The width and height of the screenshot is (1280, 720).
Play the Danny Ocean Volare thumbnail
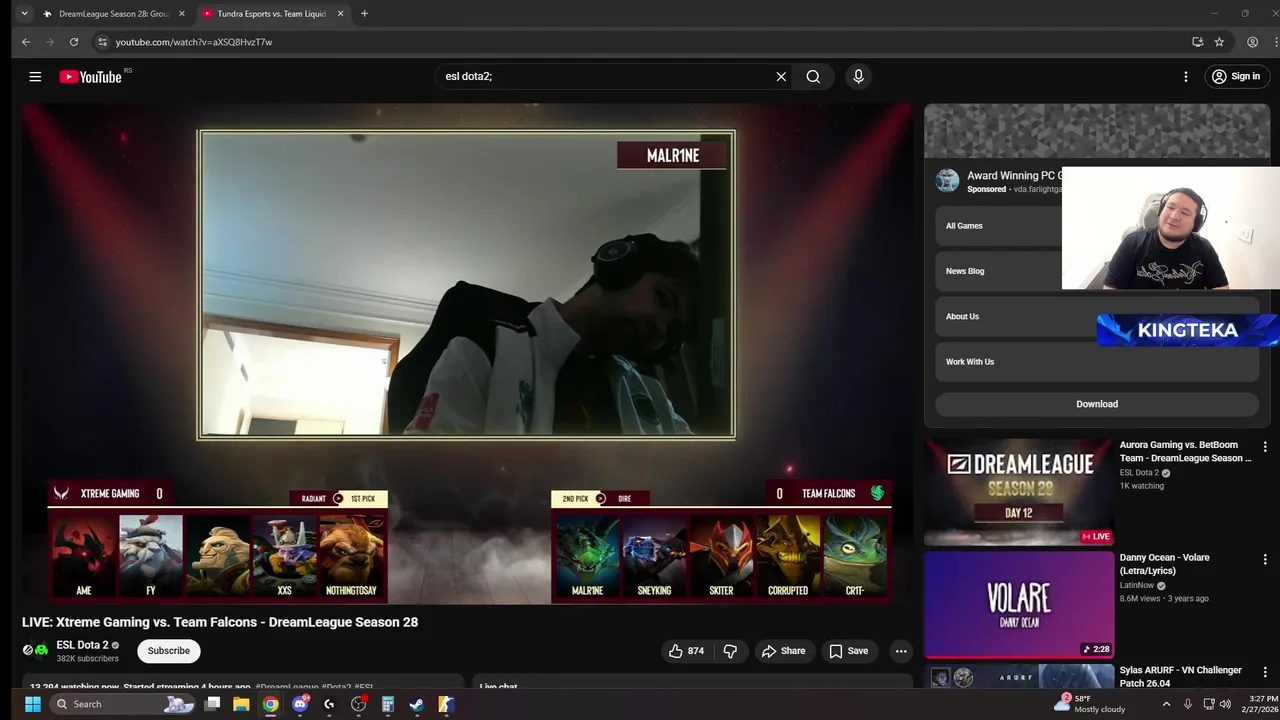tap(1018, 604)
